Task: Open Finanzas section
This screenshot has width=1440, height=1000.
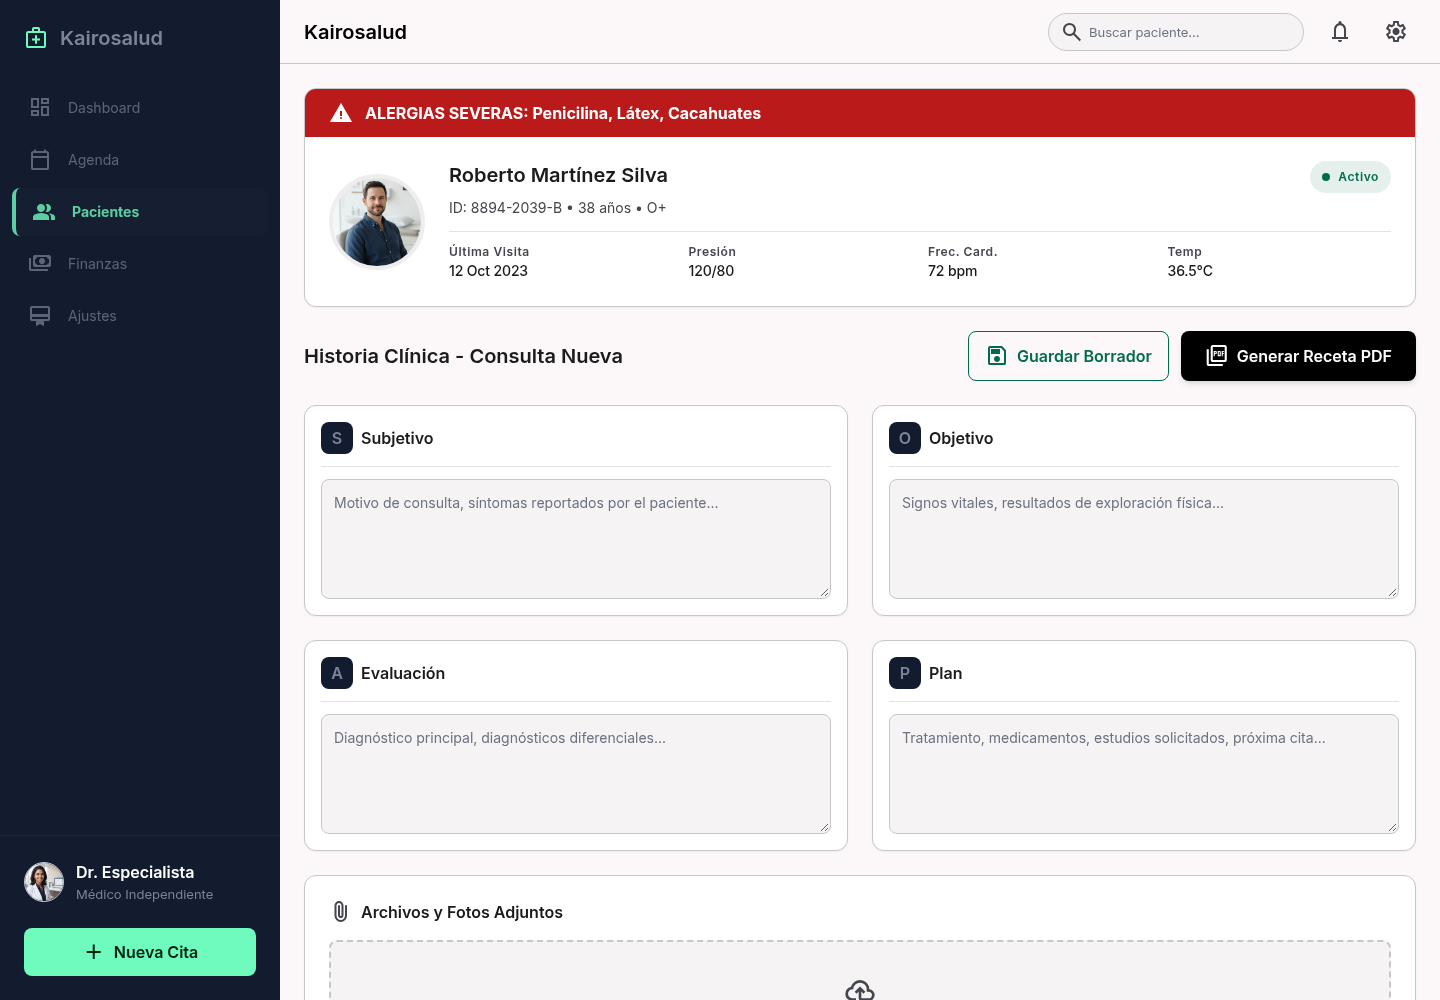Action: point(140,264)
